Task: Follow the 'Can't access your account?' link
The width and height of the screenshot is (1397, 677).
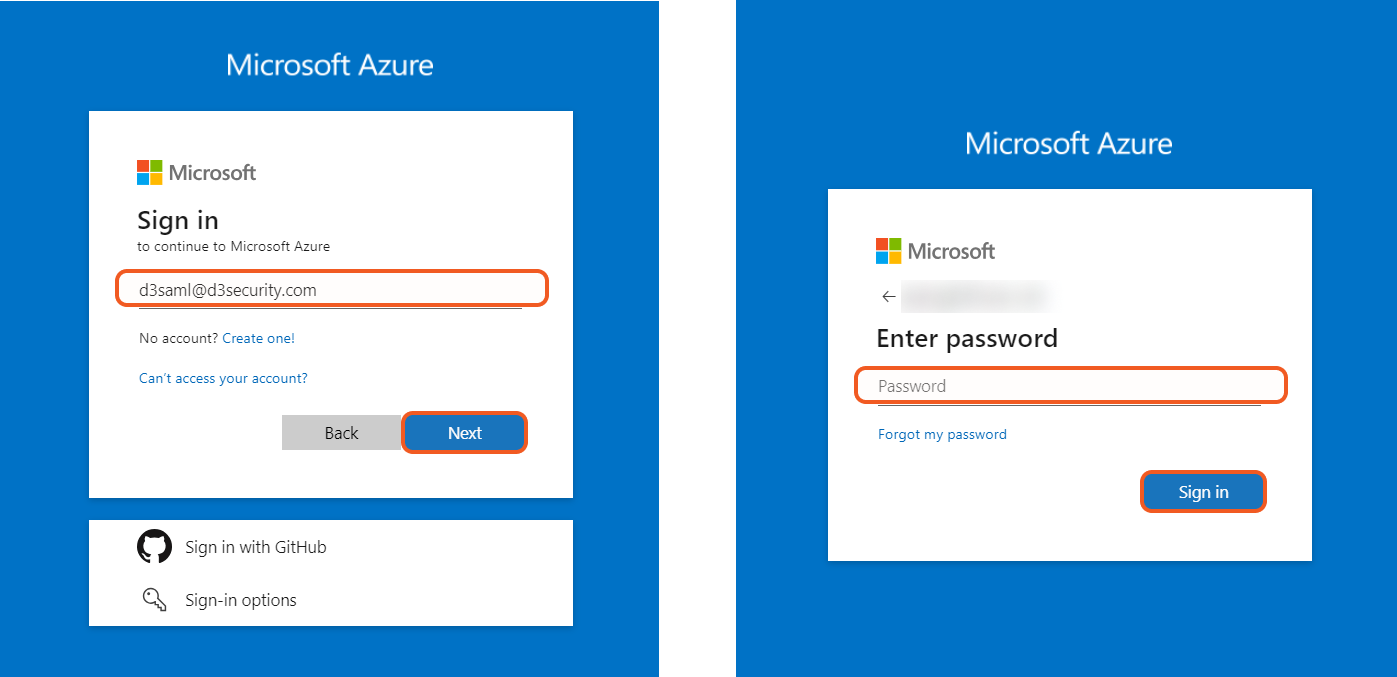Action: [223, 378]
